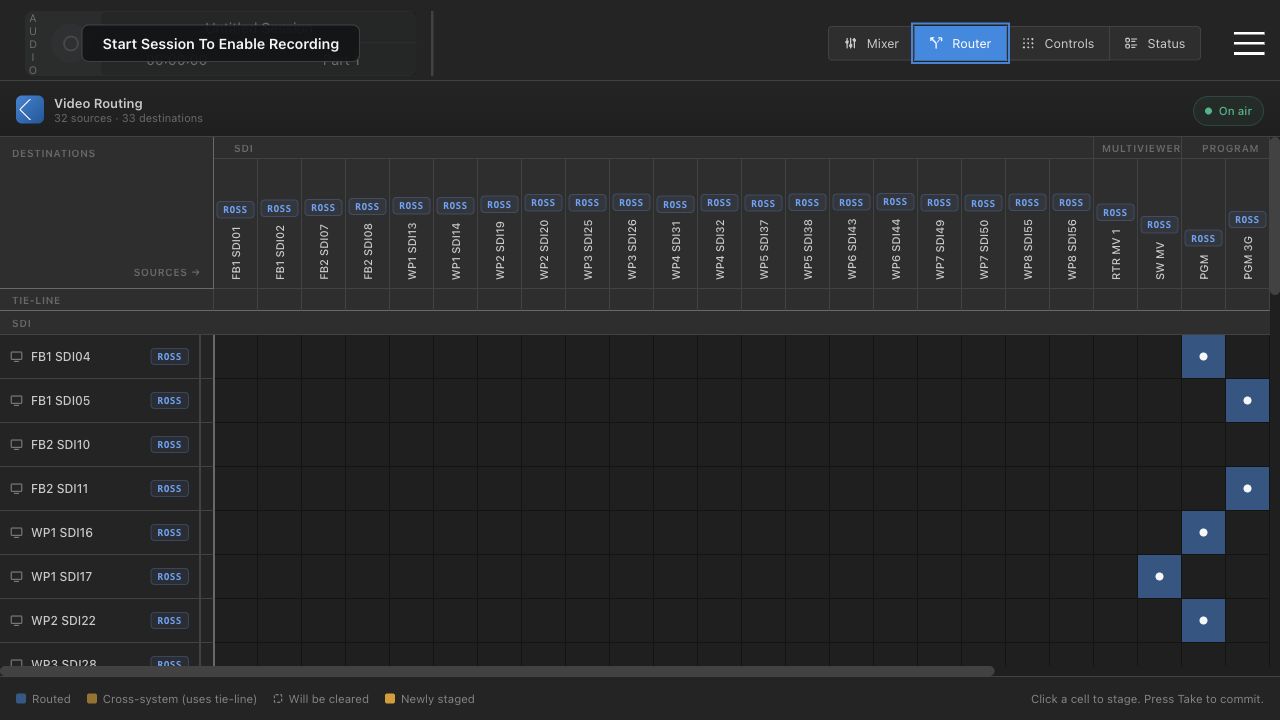This screenshot has height=720, width=1280.
Task: Click the vertical scrollbar of the routing grid
Action: [1275, 216]
